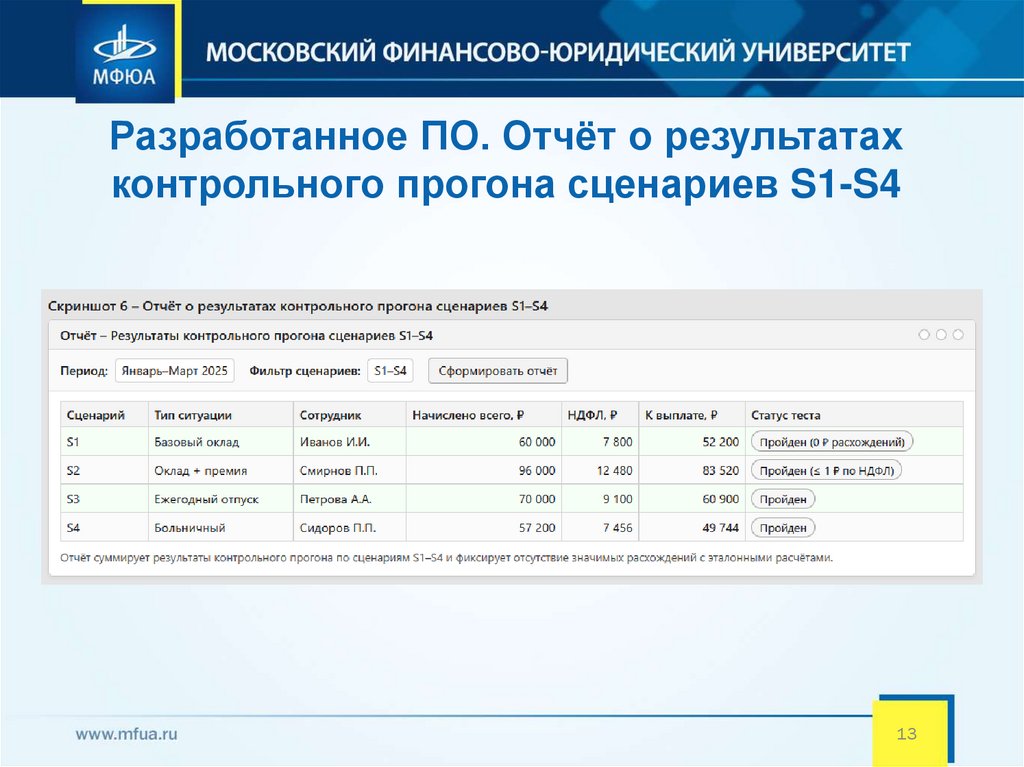
Task: Click the 'Сформировать отчёт' button
Action: (498, 371)
